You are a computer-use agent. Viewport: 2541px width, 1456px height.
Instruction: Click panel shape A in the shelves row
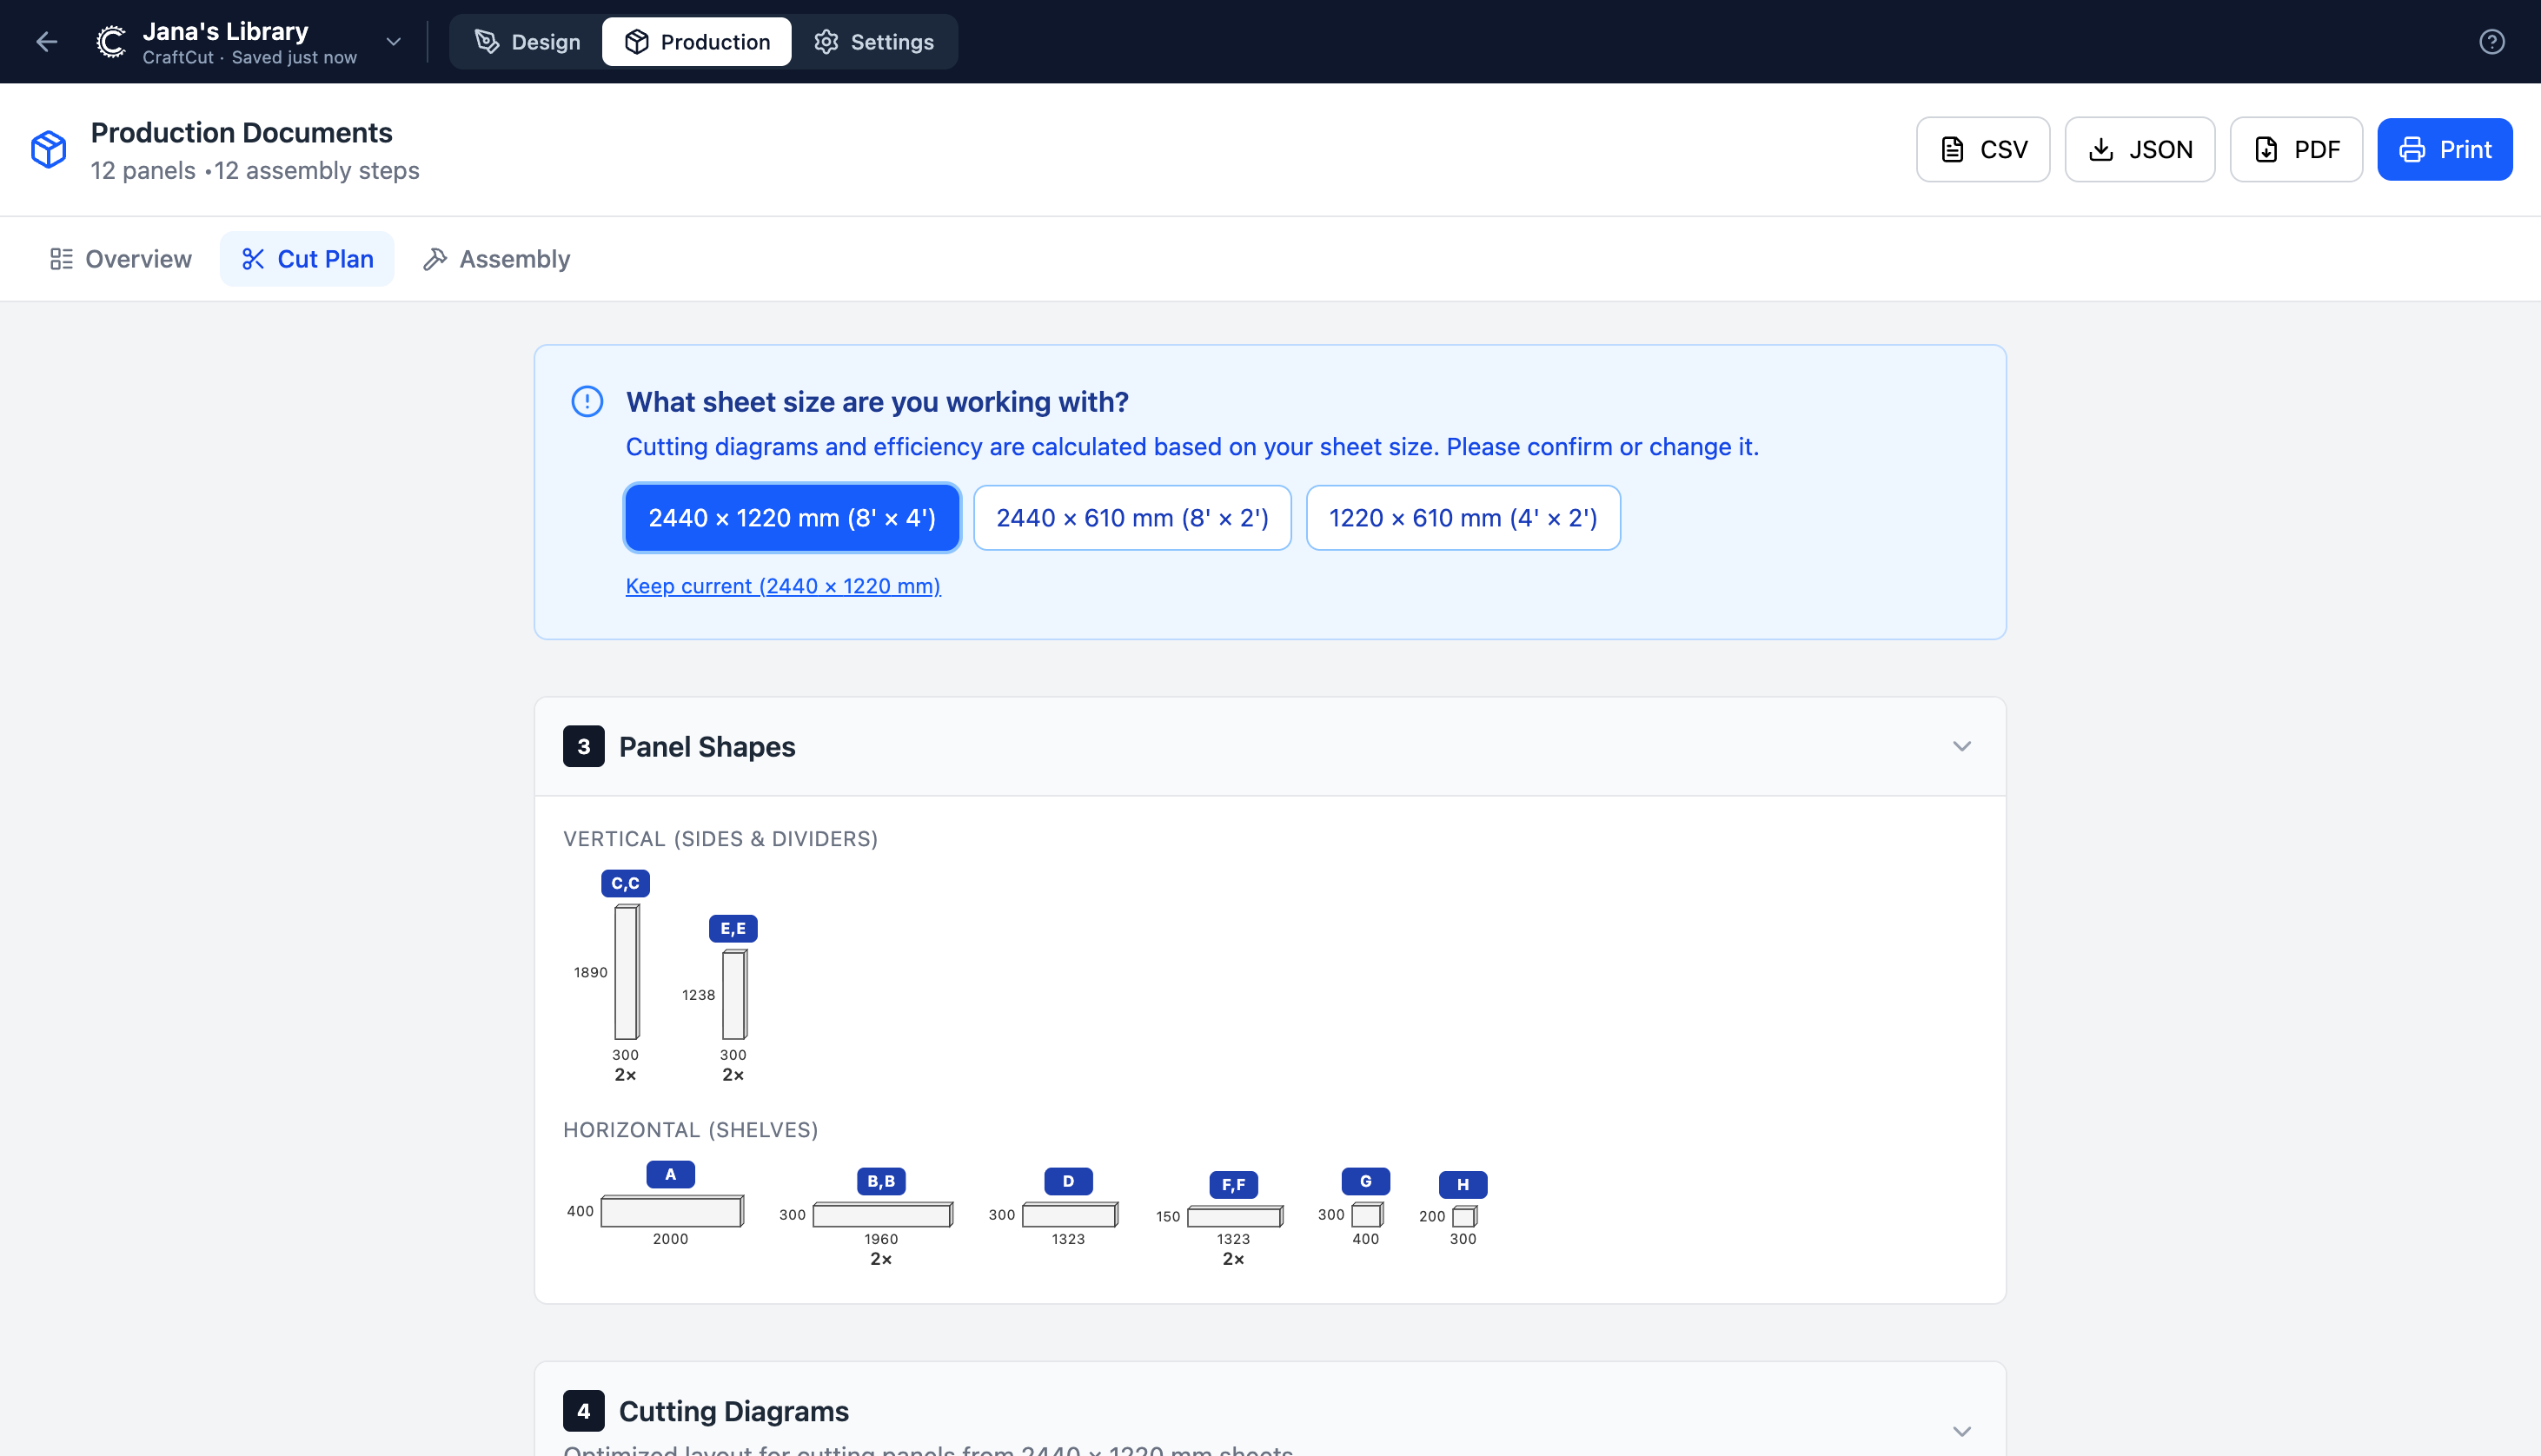pyautogui.click(x=670, y=1211)
